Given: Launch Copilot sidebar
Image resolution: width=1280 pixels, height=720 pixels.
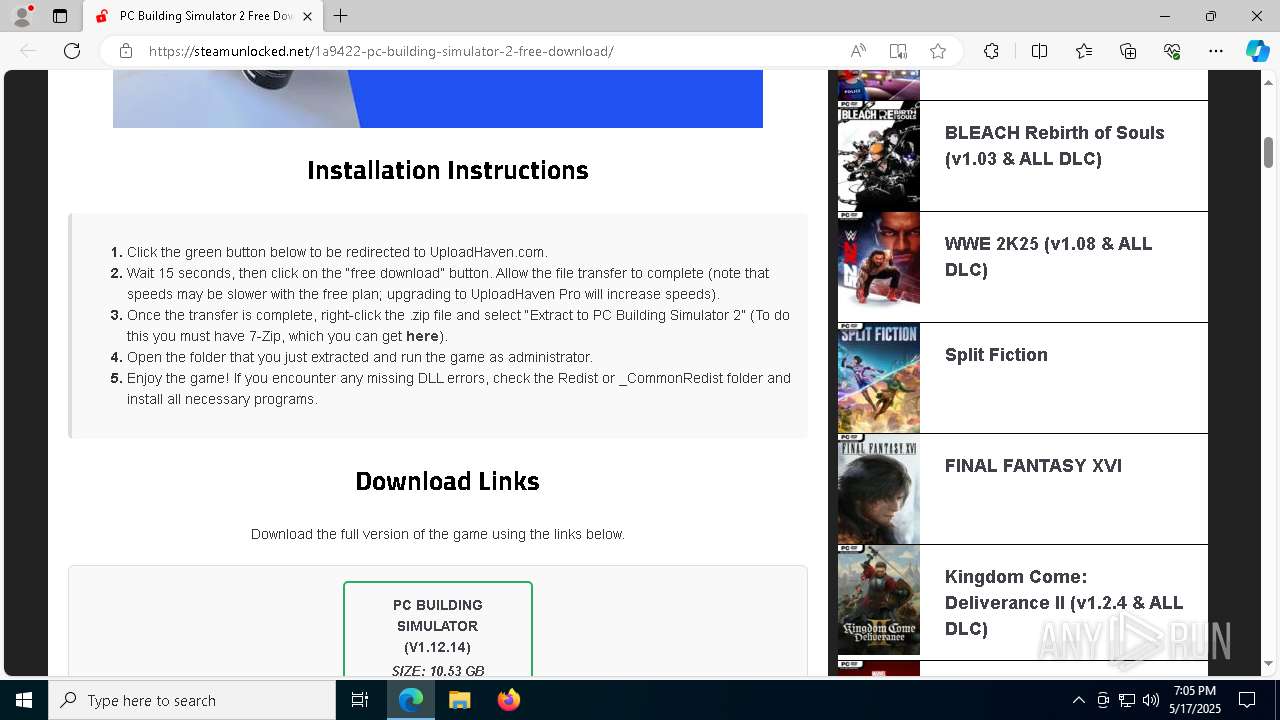Looking at the screenshot, I should coord(1257,51).
